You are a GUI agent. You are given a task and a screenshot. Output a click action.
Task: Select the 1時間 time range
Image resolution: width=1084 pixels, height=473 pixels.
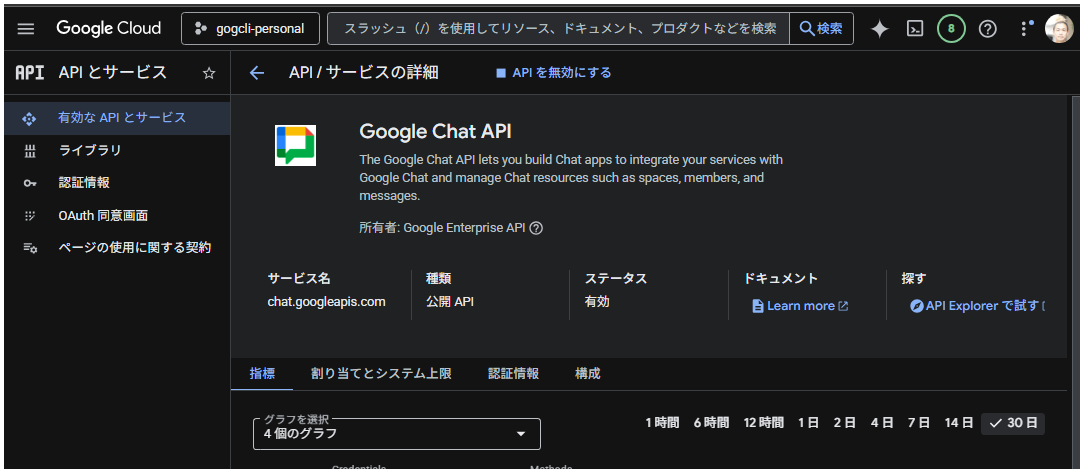pos(662,423)
